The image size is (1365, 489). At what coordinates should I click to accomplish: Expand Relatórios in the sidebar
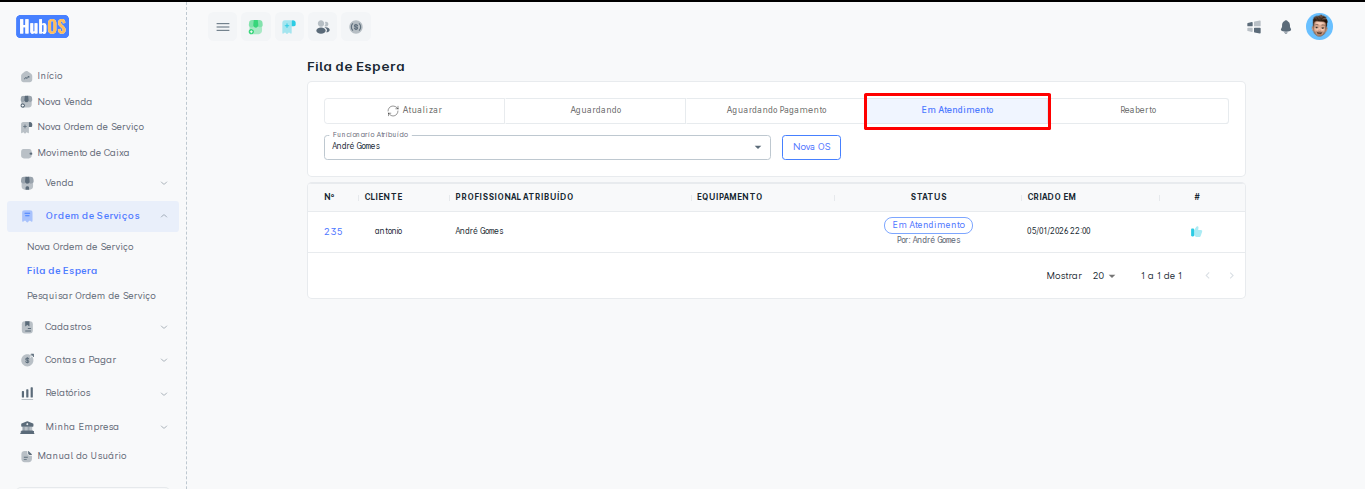pyautogui.click(x=92, y=393)
